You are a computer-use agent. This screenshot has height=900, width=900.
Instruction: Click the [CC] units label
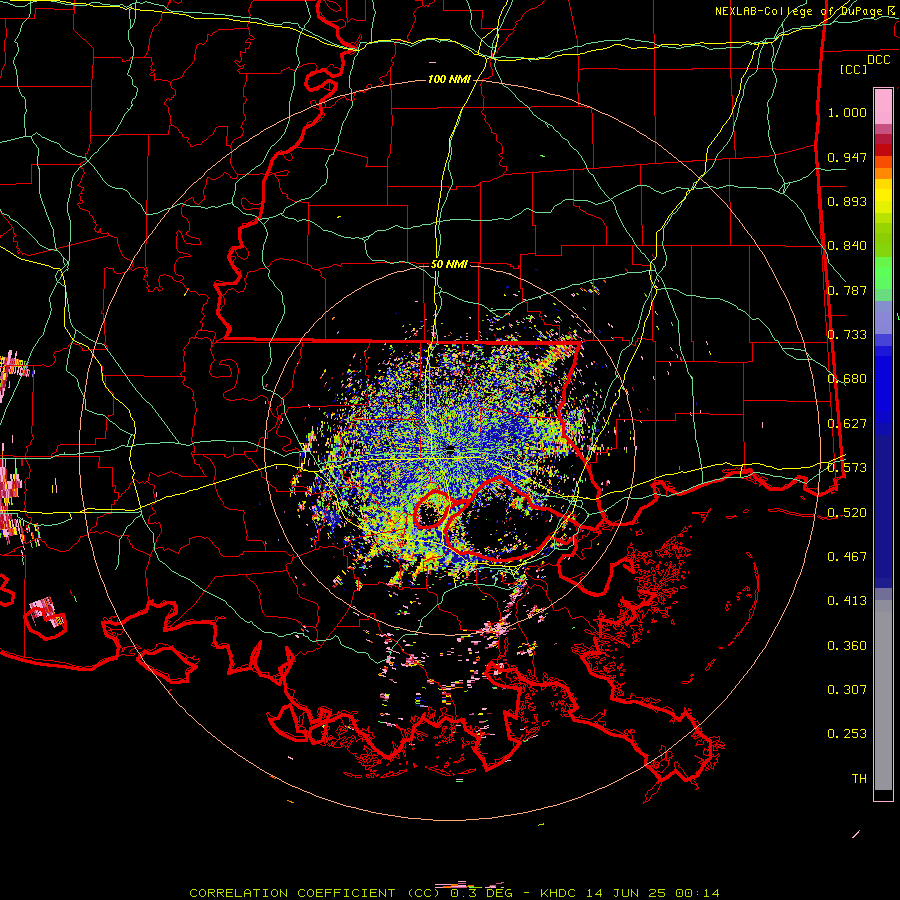(854, 69)
